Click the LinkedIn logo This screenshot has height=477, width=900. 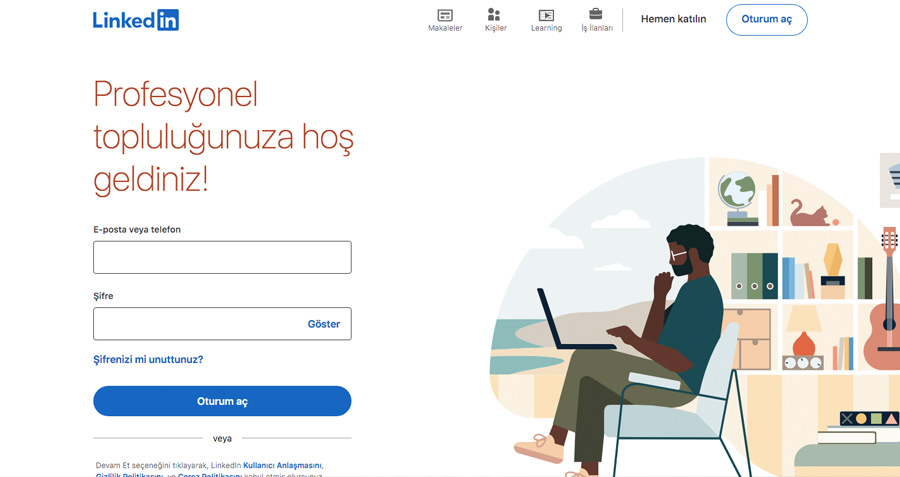(135, 20)
